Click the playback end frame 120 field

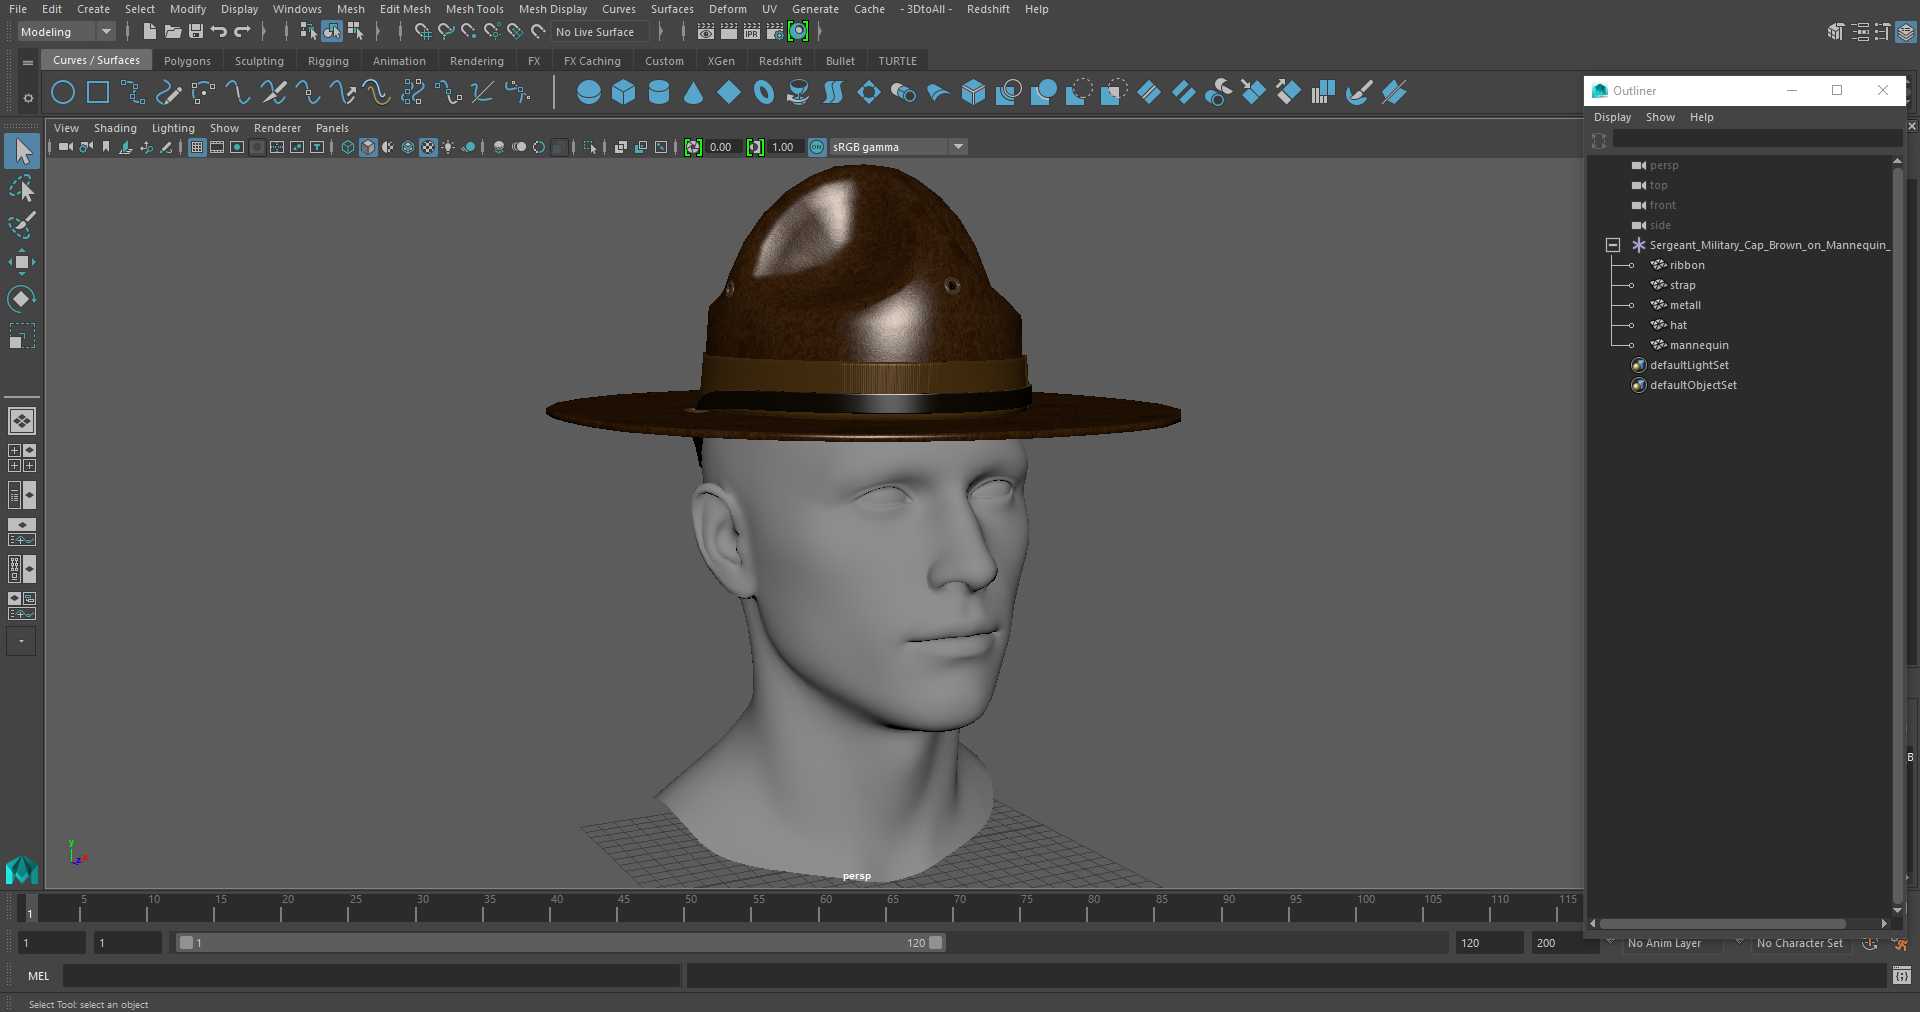(x=1489, y=943)
